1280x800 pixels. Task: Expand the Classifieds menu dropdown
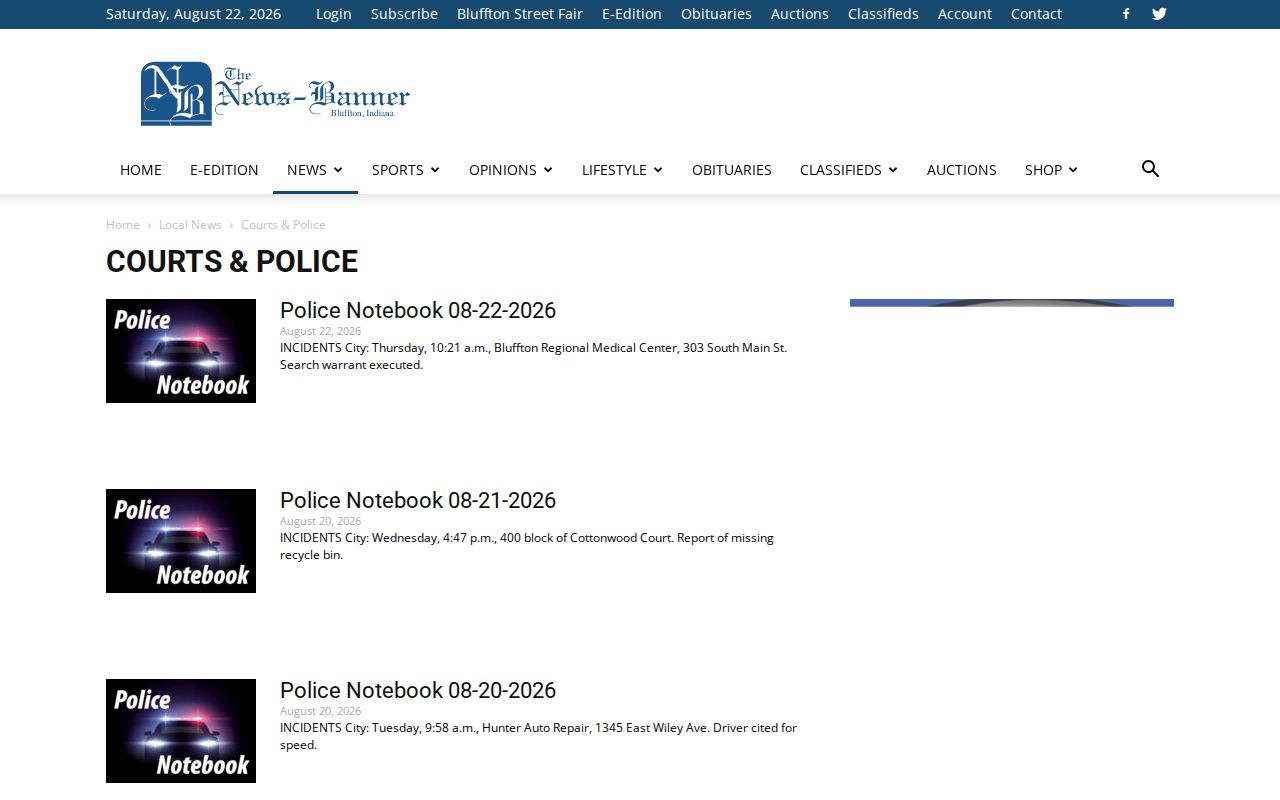pos(849,170)
